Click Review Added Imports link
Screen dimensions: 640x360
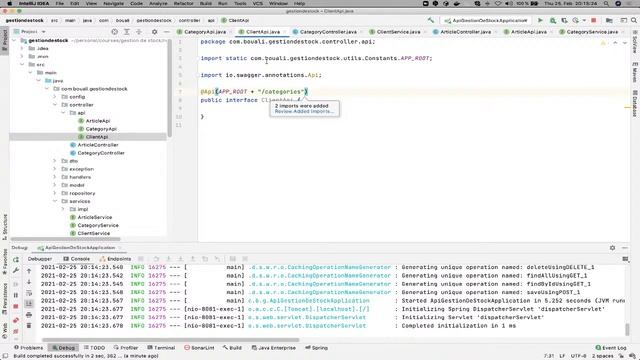point(304,111)
